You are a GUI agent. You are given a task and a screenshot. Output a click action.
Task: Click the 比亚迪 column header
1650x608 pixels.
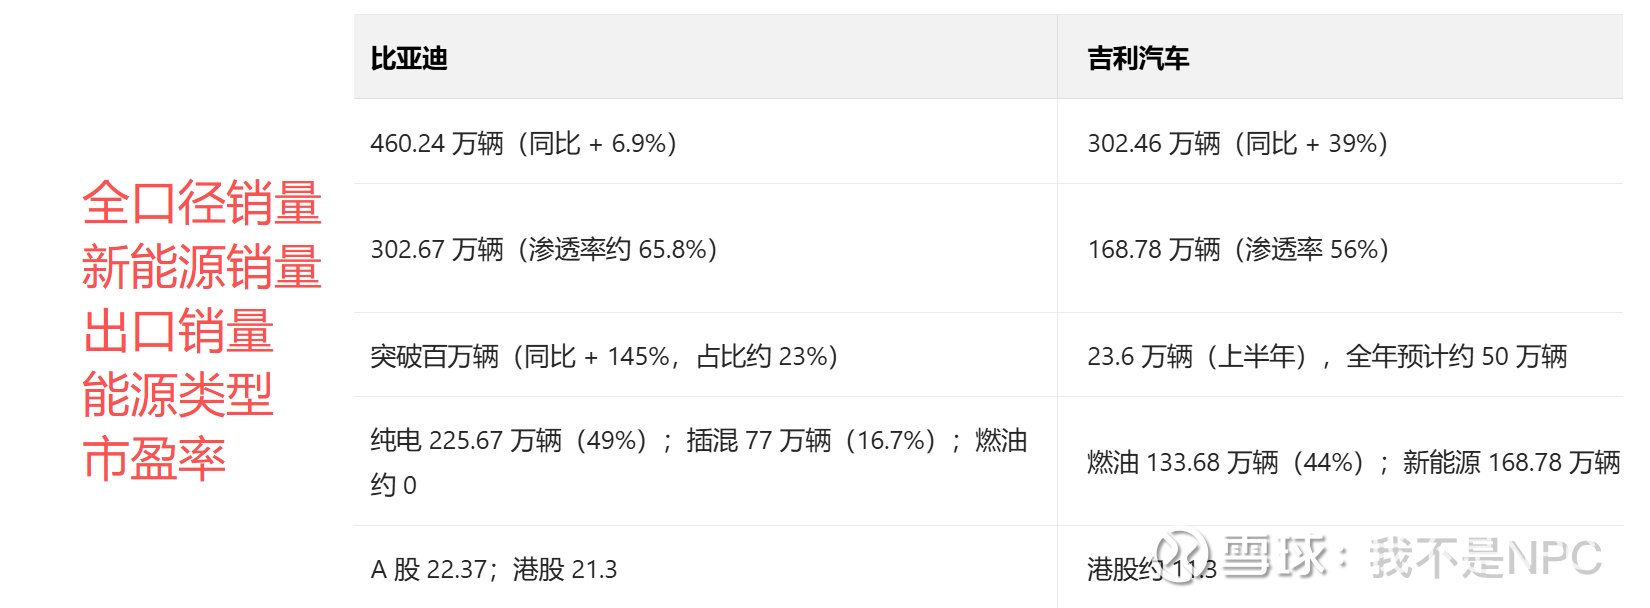click(x=409, y=59)
